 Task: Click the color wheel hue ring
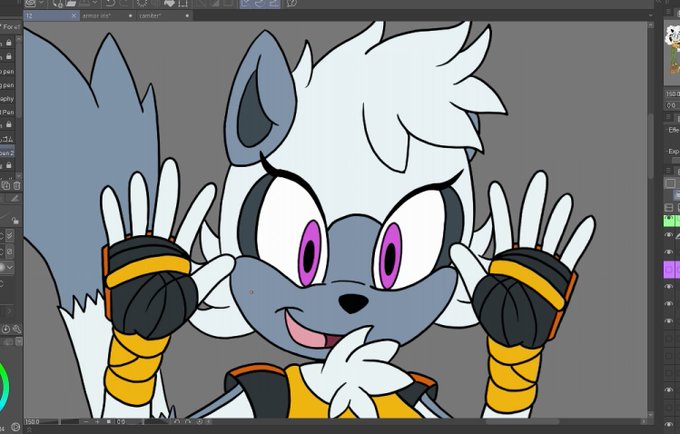5,386
